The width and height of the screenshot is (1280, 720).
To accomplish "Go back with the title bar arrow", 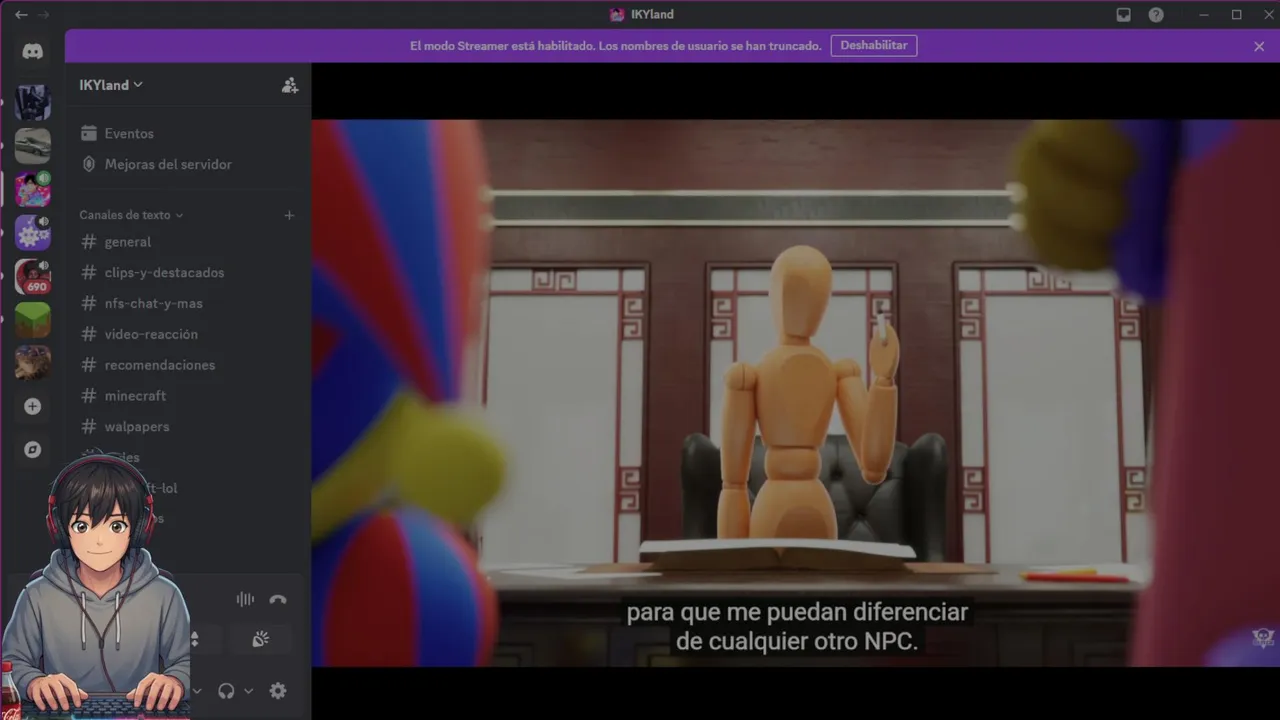I will tap(21, 15).
